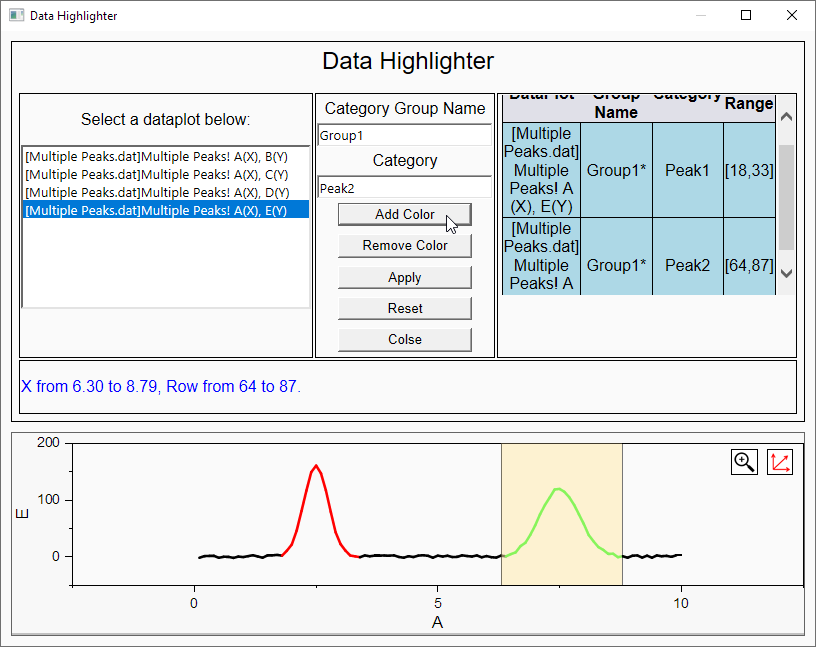Click the Colse button to exit

(404, 339)
